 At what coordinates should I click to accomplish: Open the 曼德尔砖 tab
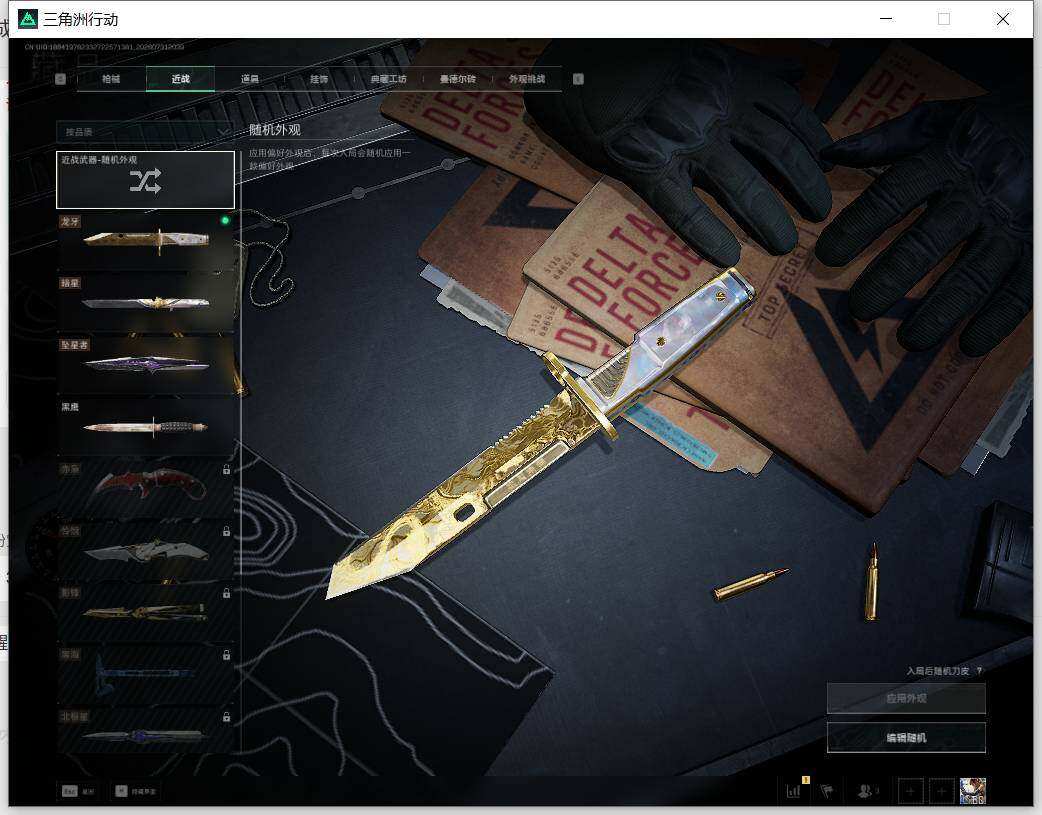coord(458,79)
